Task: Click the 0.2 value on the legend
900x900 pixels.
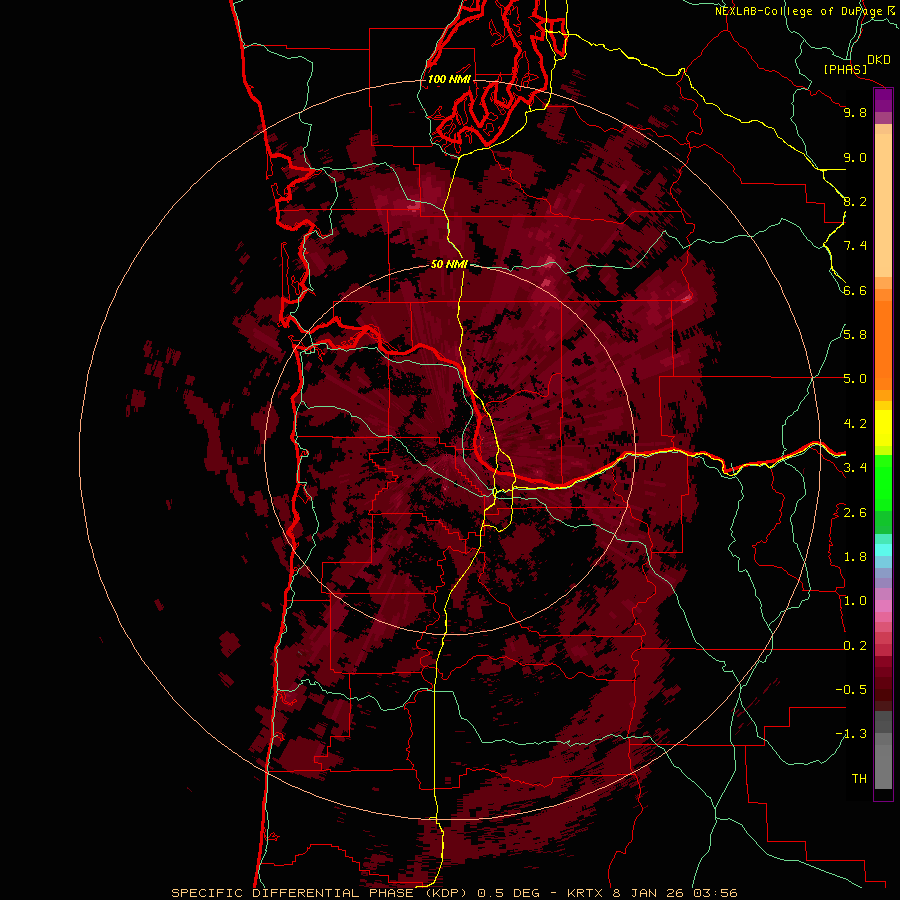Action: click(x=855, y=646)
